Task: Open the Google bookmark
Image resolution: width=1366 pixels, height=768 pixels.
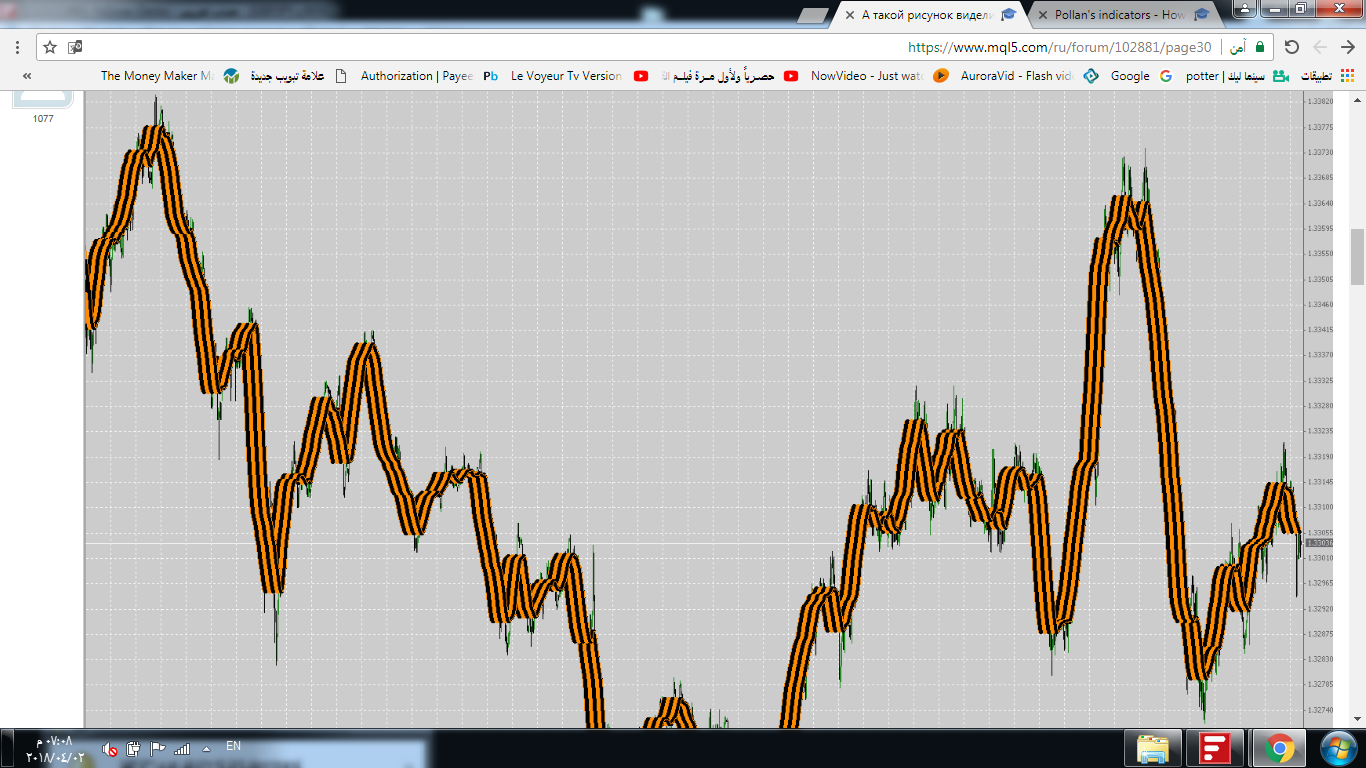Action: 1118,76
